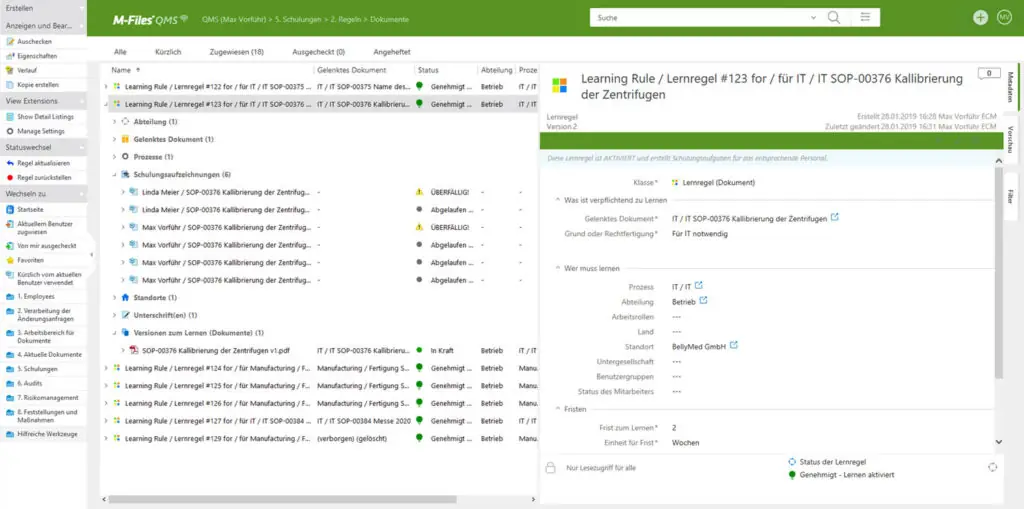Click Regel aktualisieren status change
1024x509 pixels.
43,163
